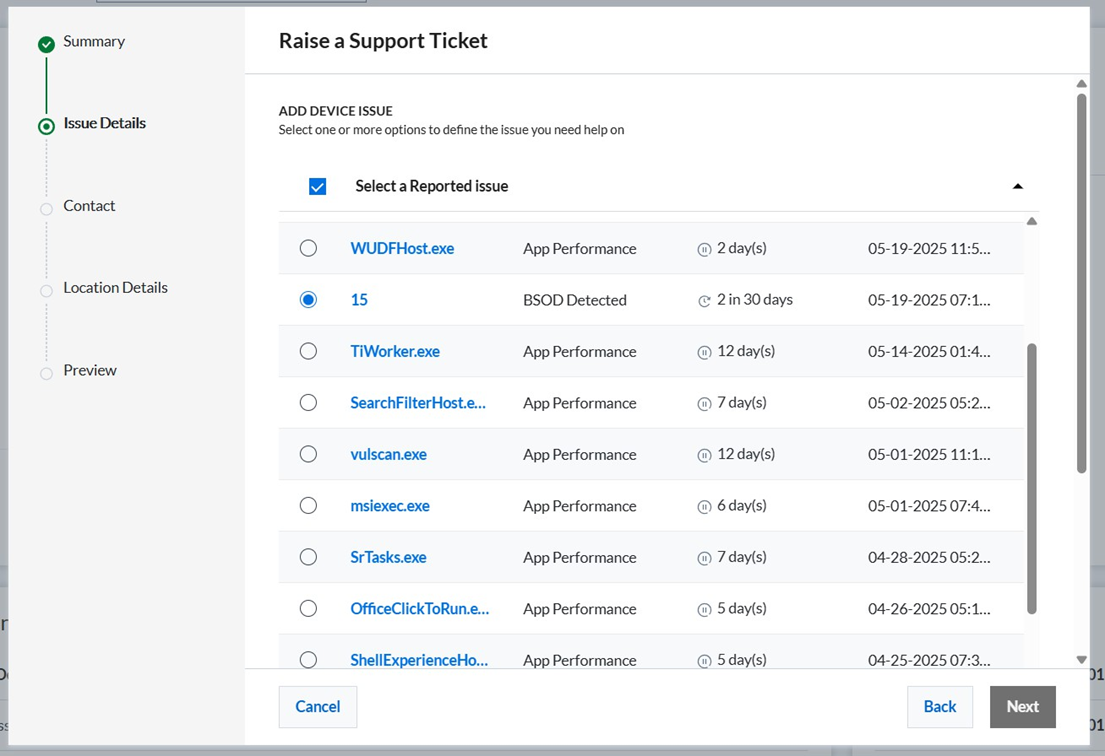
Task: Click the Contact step circle icon
Action: point(46,209)
